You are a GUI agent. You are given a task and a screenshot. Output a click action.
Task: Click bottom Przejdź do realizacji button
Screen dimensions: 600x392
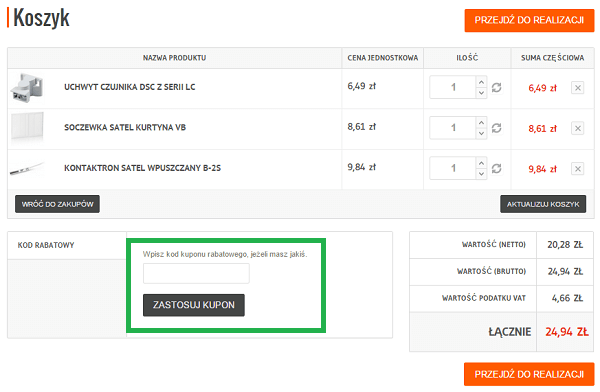pyautogui.click(x=529, y=374)
